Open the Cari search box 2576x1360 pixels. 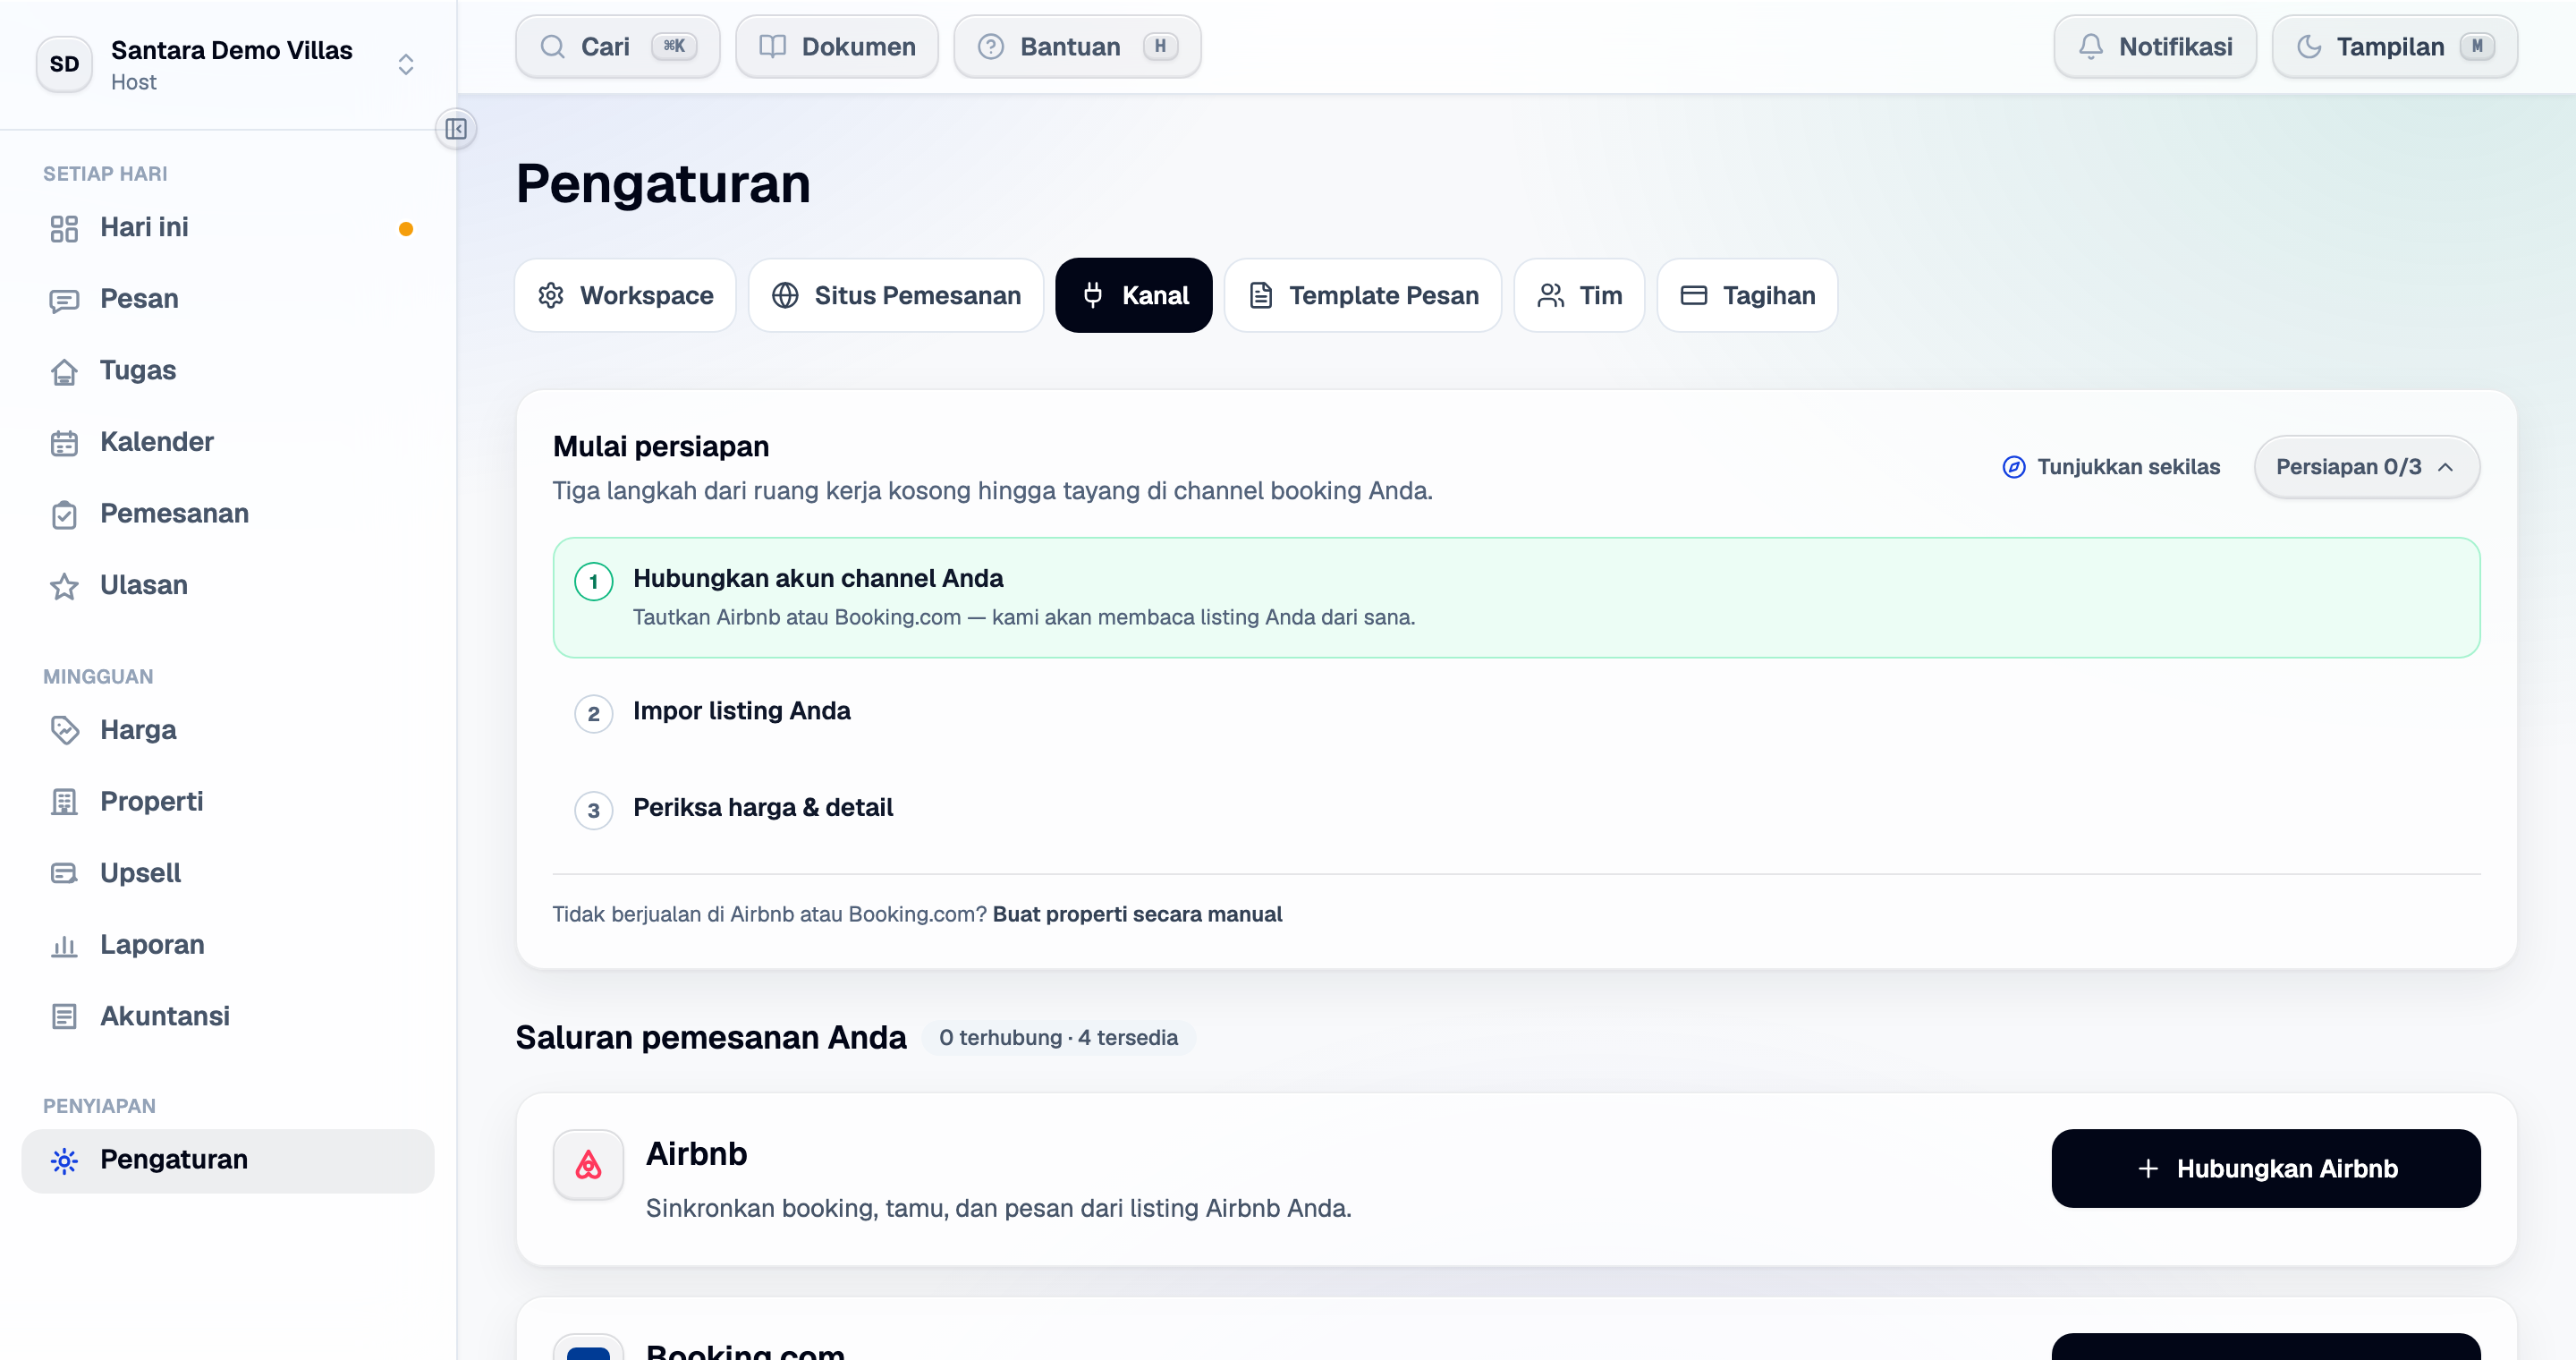pos(617,46)
